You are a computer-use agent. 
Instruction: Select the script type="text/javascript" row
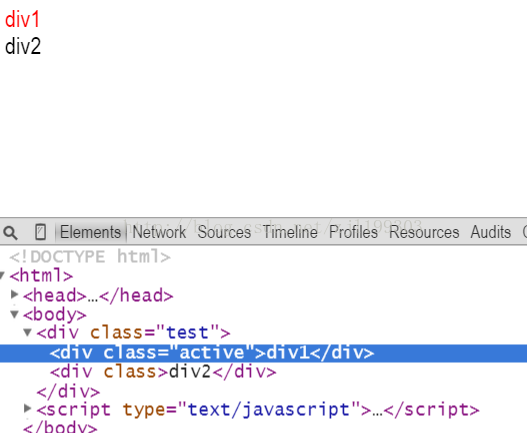258,410
